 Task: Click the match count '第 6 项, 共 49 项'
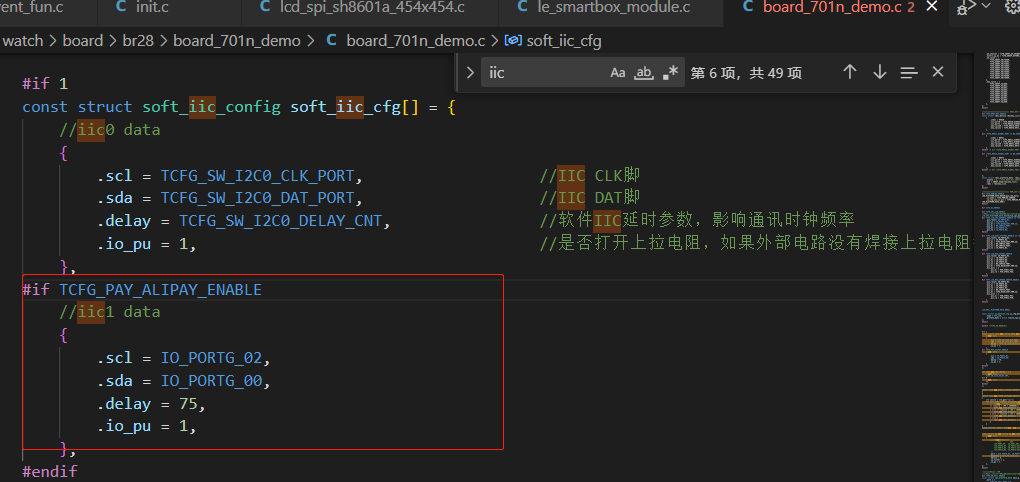[745, 73]
